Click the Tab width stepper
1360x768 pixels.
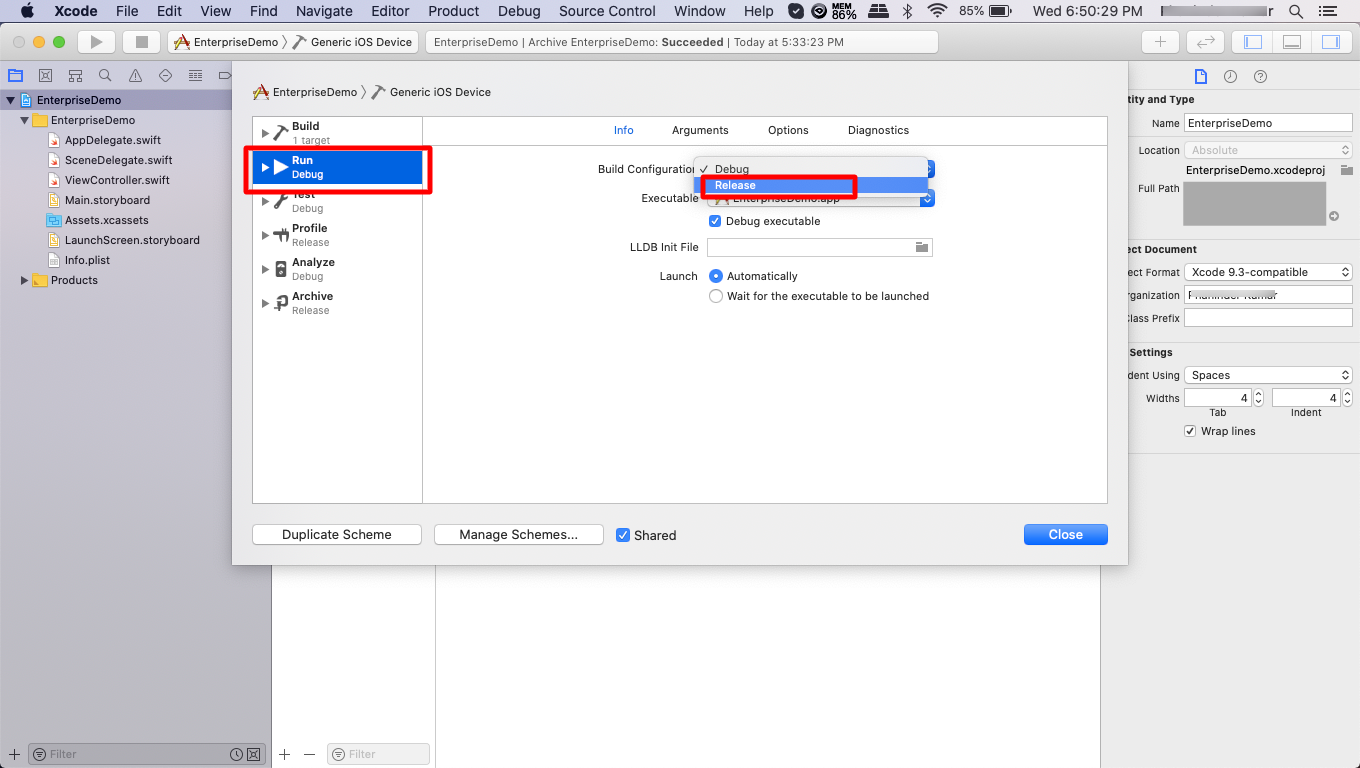[1258, 398]
